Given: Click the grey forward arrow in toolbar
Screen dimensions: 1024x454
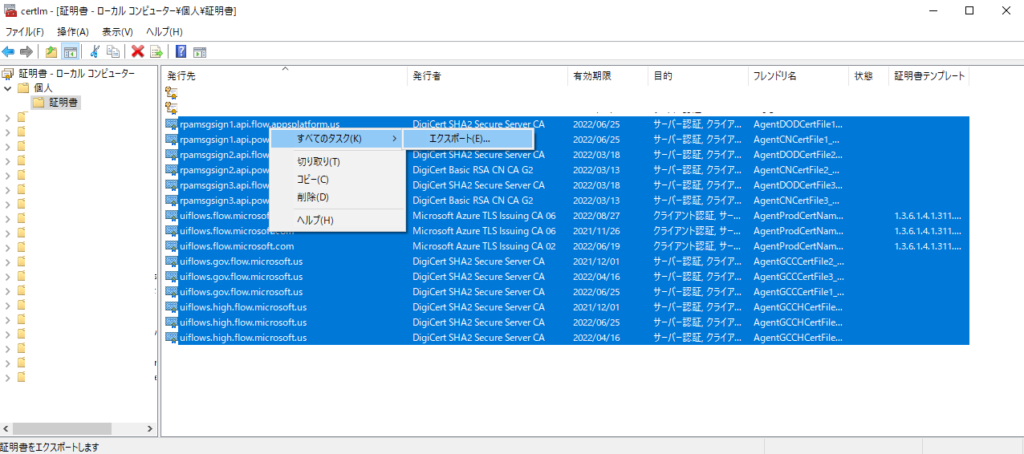Looking at the screenshot, I should tap(26, 51).
